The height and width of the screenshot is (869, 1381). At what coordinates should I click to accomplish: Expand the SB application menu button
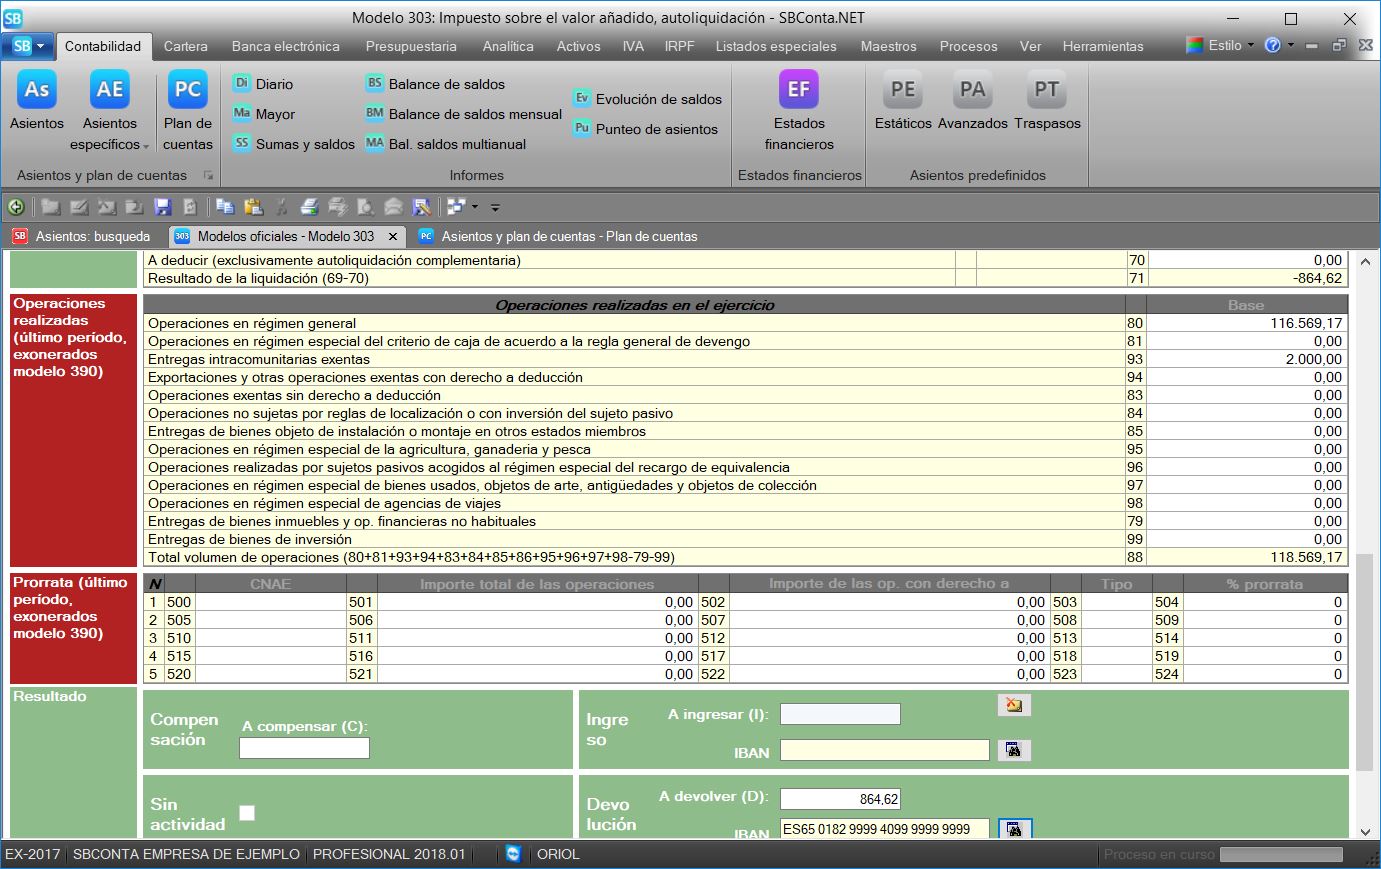[28, 46]
